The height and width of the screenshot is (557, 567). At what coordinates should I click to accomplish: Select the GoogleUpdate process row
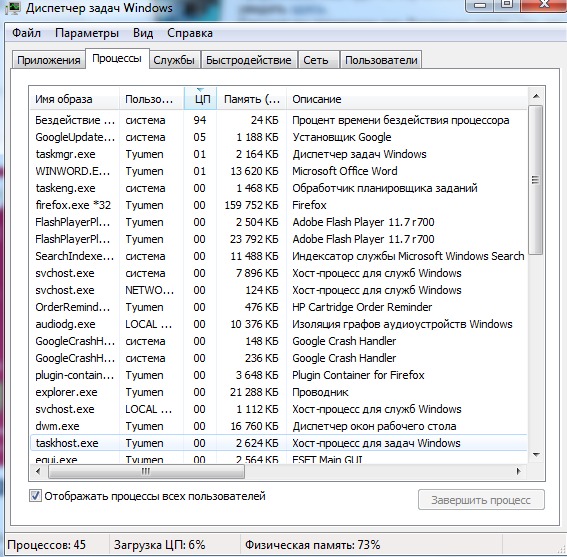point(278,137)
